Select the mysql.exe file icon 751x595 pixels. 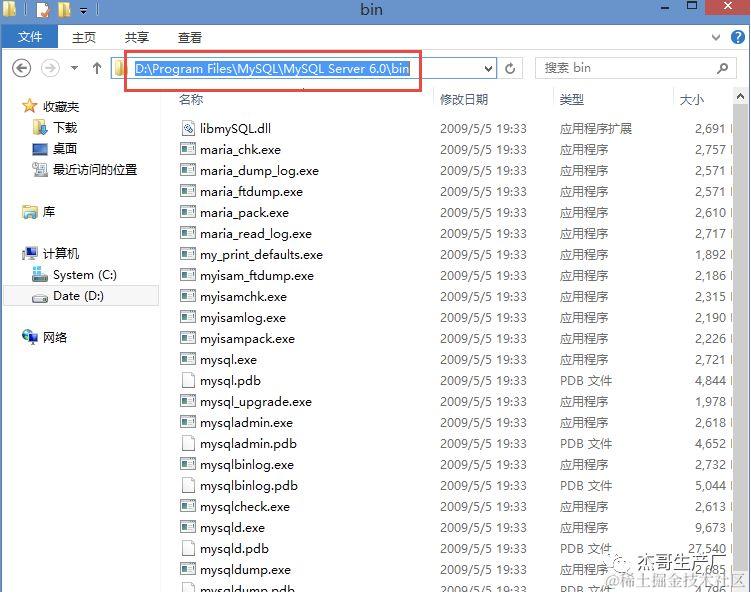pyautogui.click(x=188, y=359)
